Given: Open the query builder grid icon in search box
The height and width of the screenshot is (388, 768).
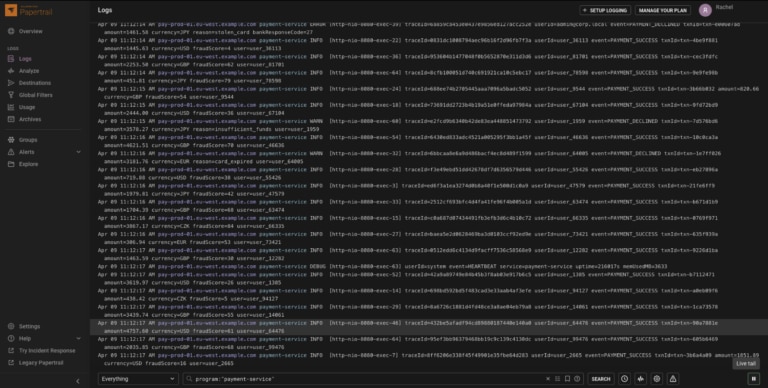Looking at the screenshot, I should click(557, 379).
